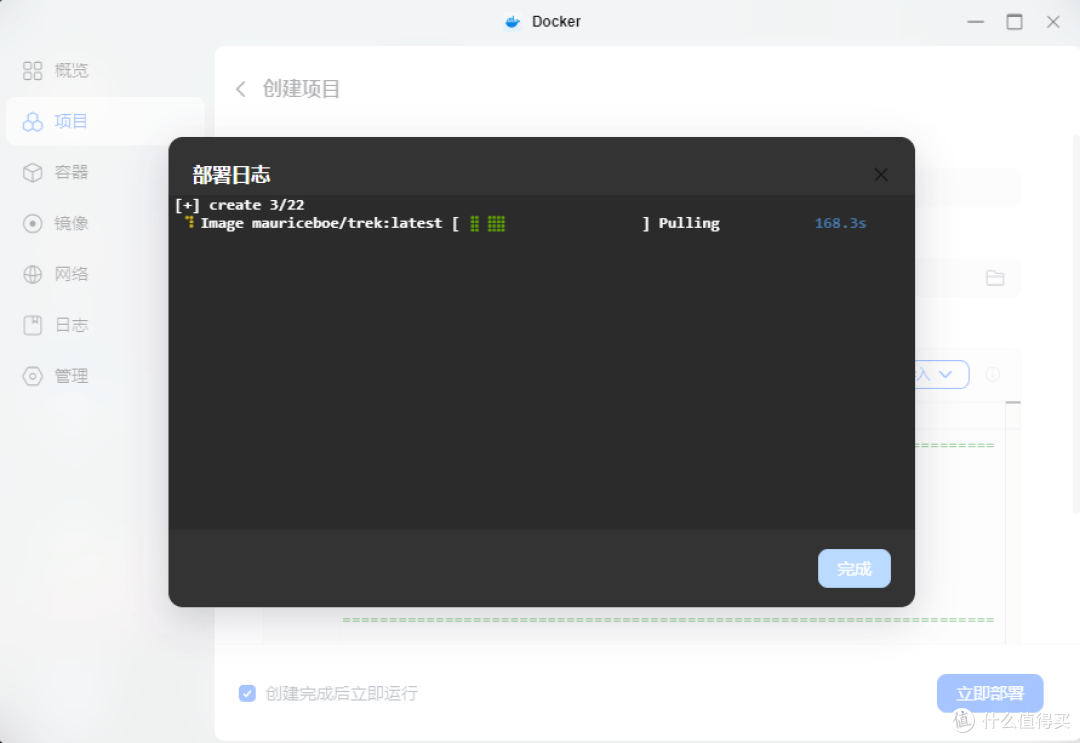Viewport: 1080px width, 743px height.
Task: Click the 管理 gear icon
Action: pyautogui.click(x=32, y=376)
